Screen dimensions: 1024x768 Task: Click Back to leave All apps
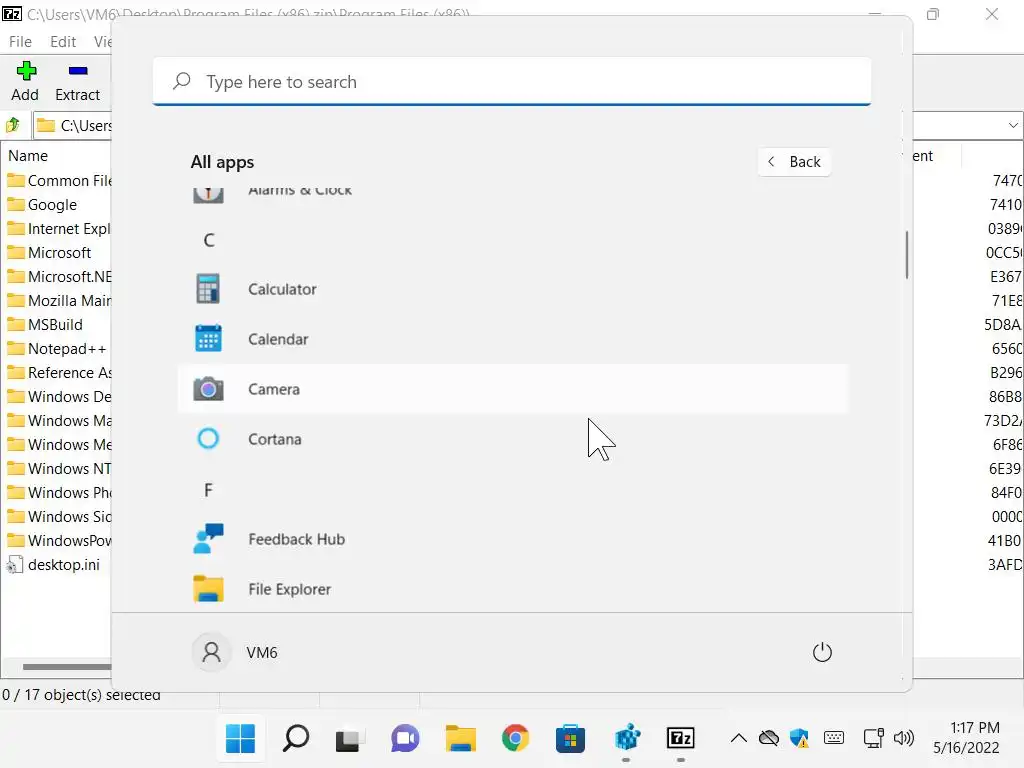794,161
